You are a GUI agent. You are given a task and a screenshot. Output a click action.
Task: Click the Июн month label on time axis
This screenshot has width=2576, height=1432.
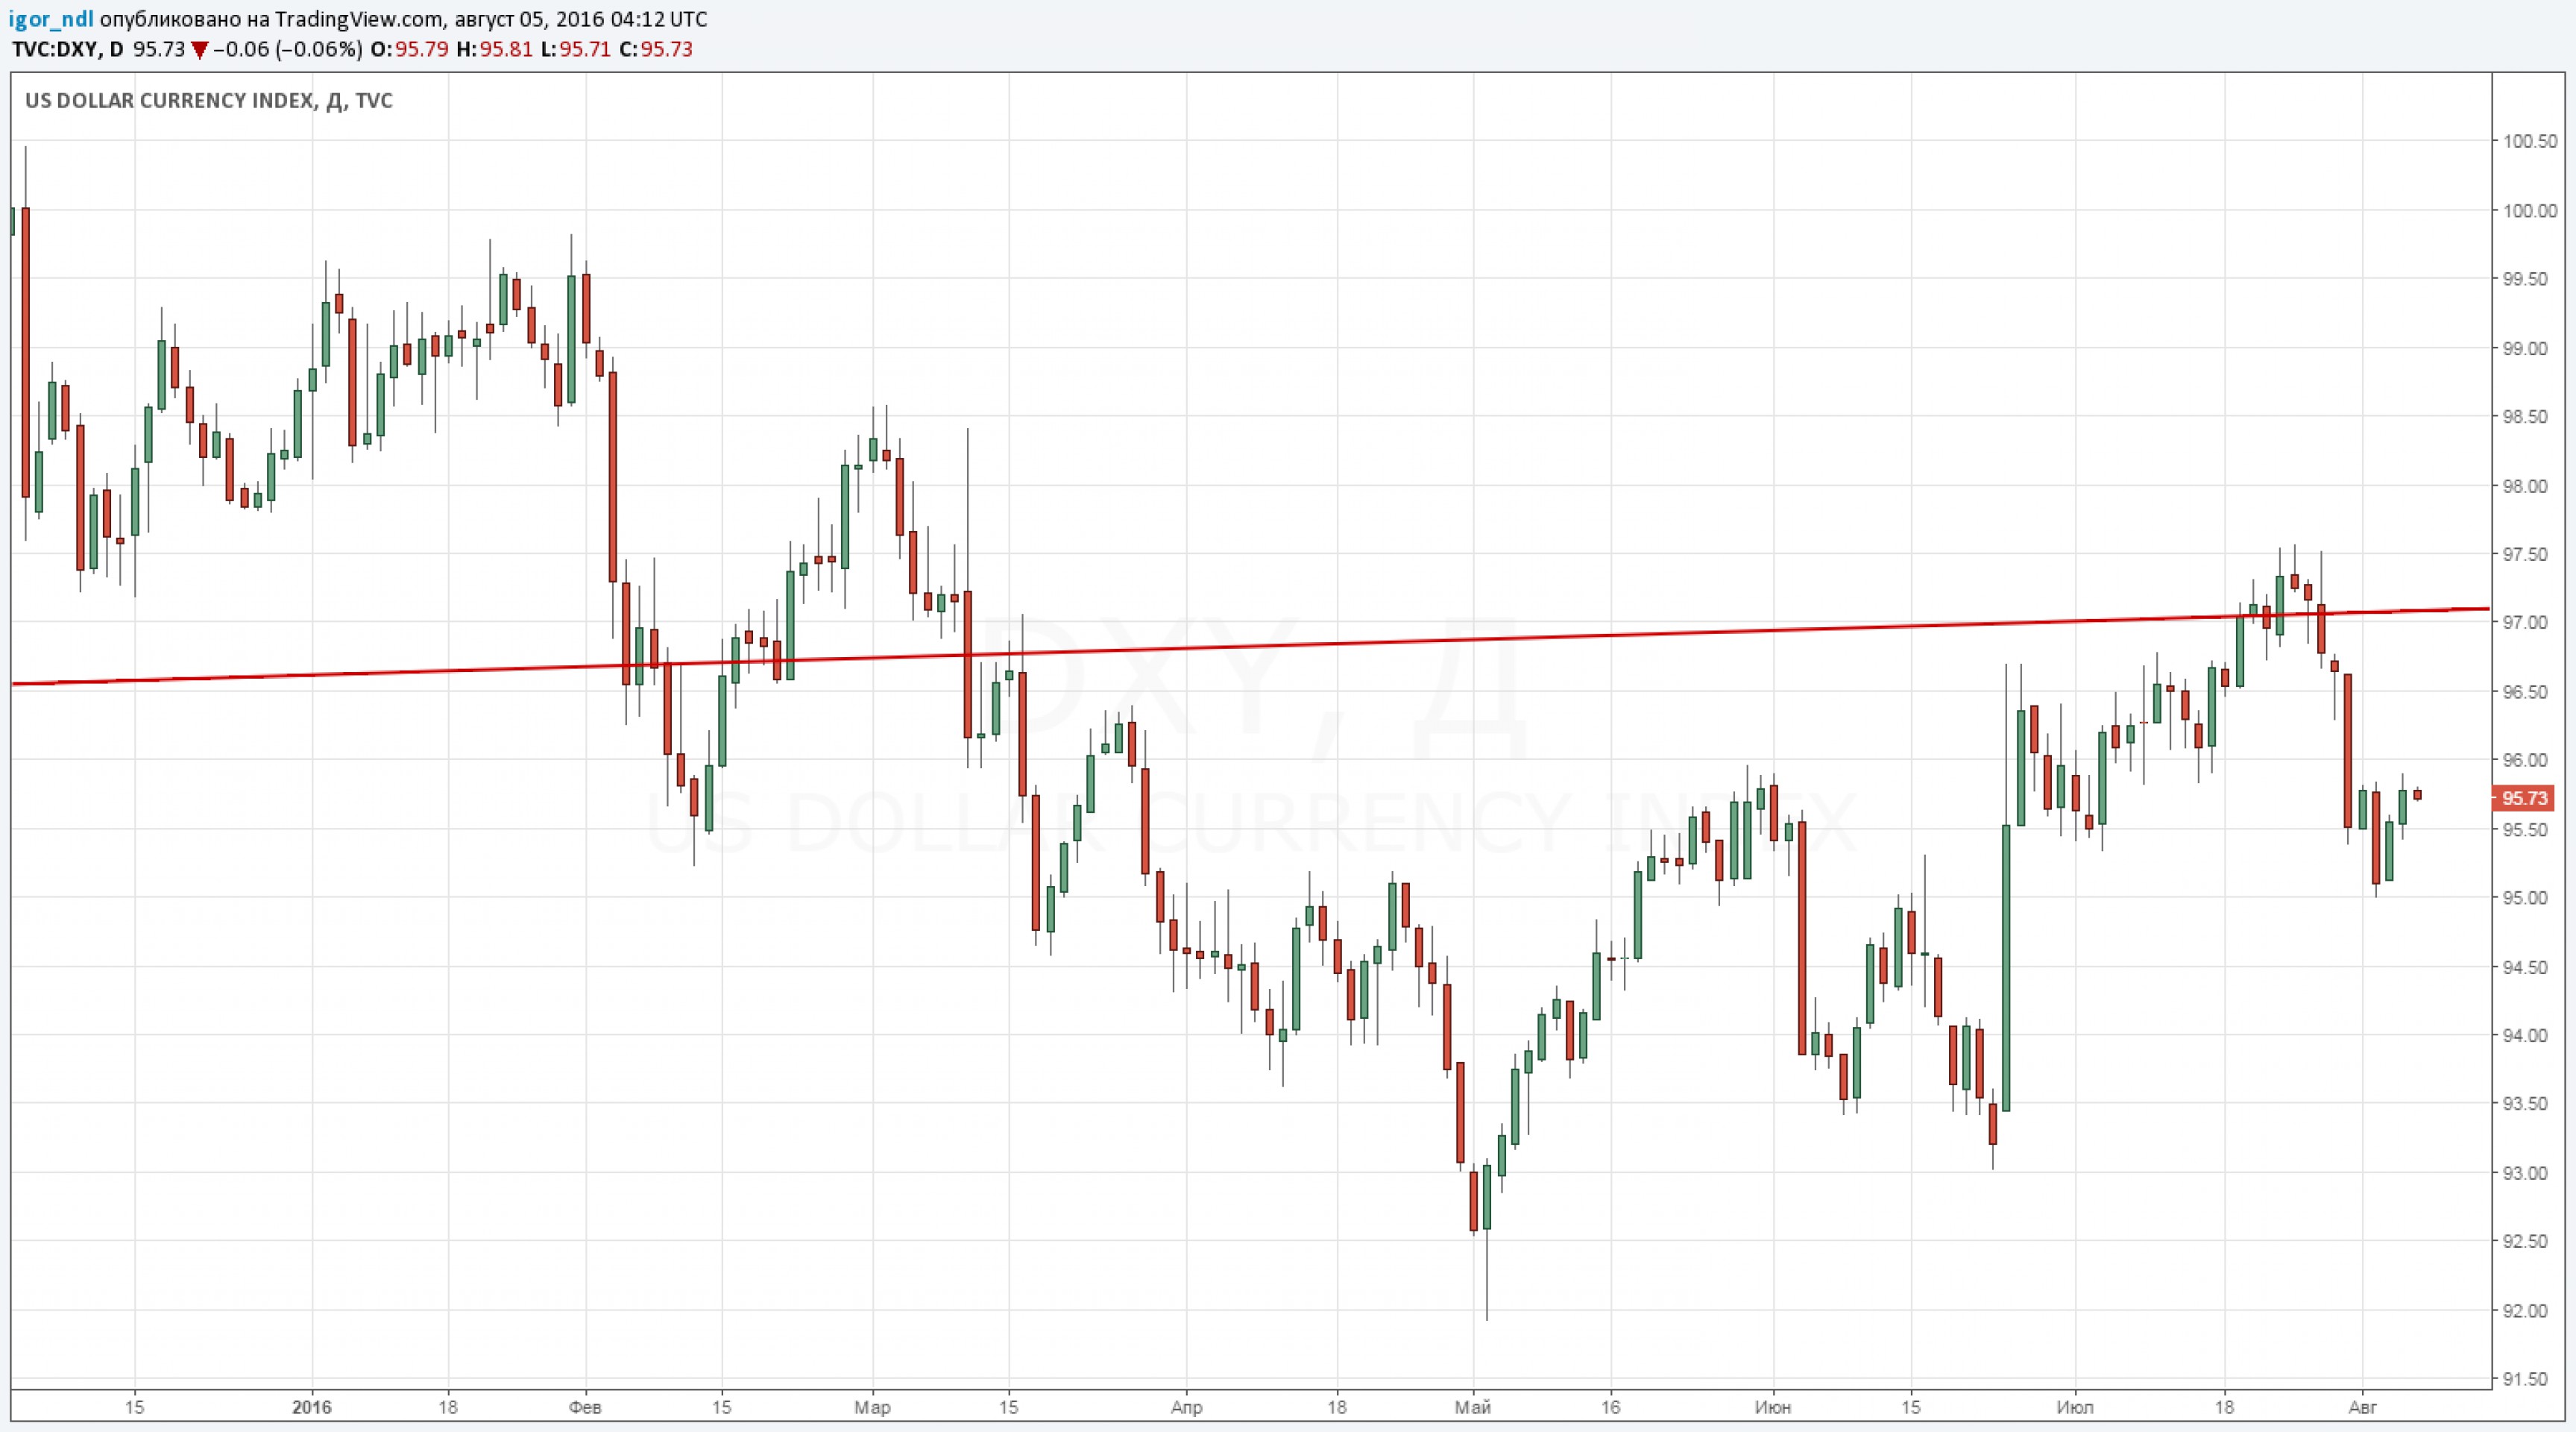pyautogui.click(x=1773, y=1408)
